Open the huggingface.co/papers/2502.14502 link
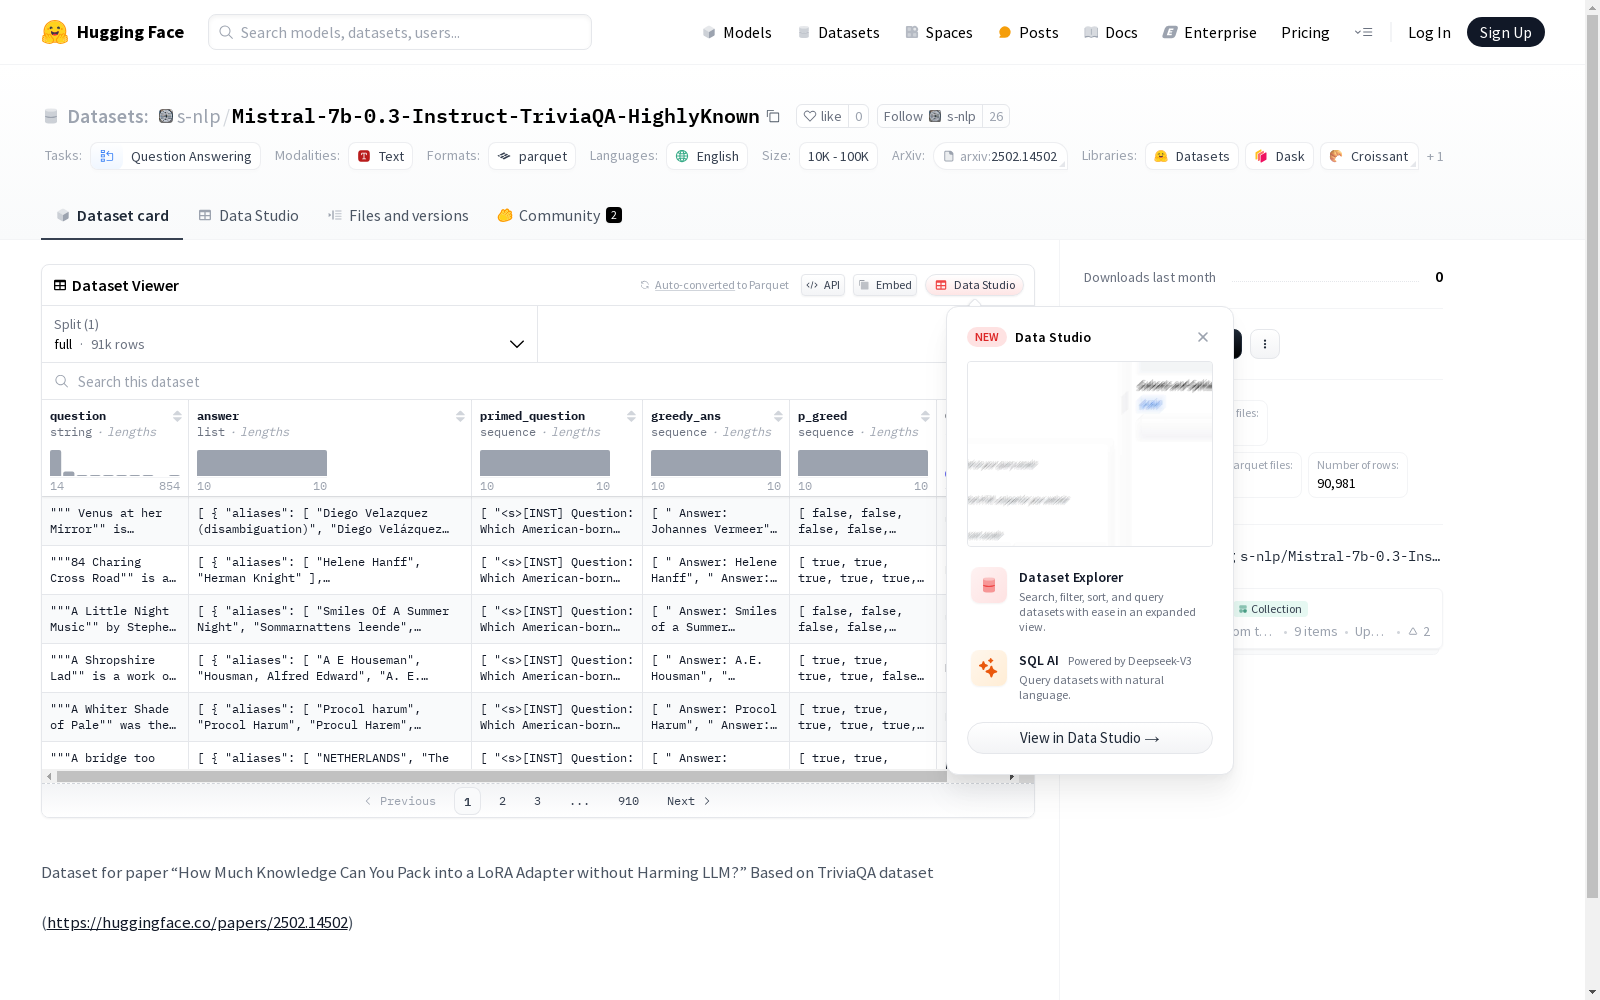This screenshot has height=1000, width=1600. [x=197, y=922]
